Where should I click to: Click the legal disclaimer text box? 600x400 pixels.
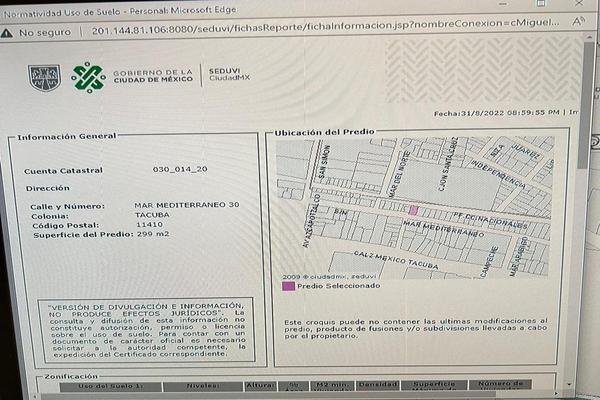[146, 331]
